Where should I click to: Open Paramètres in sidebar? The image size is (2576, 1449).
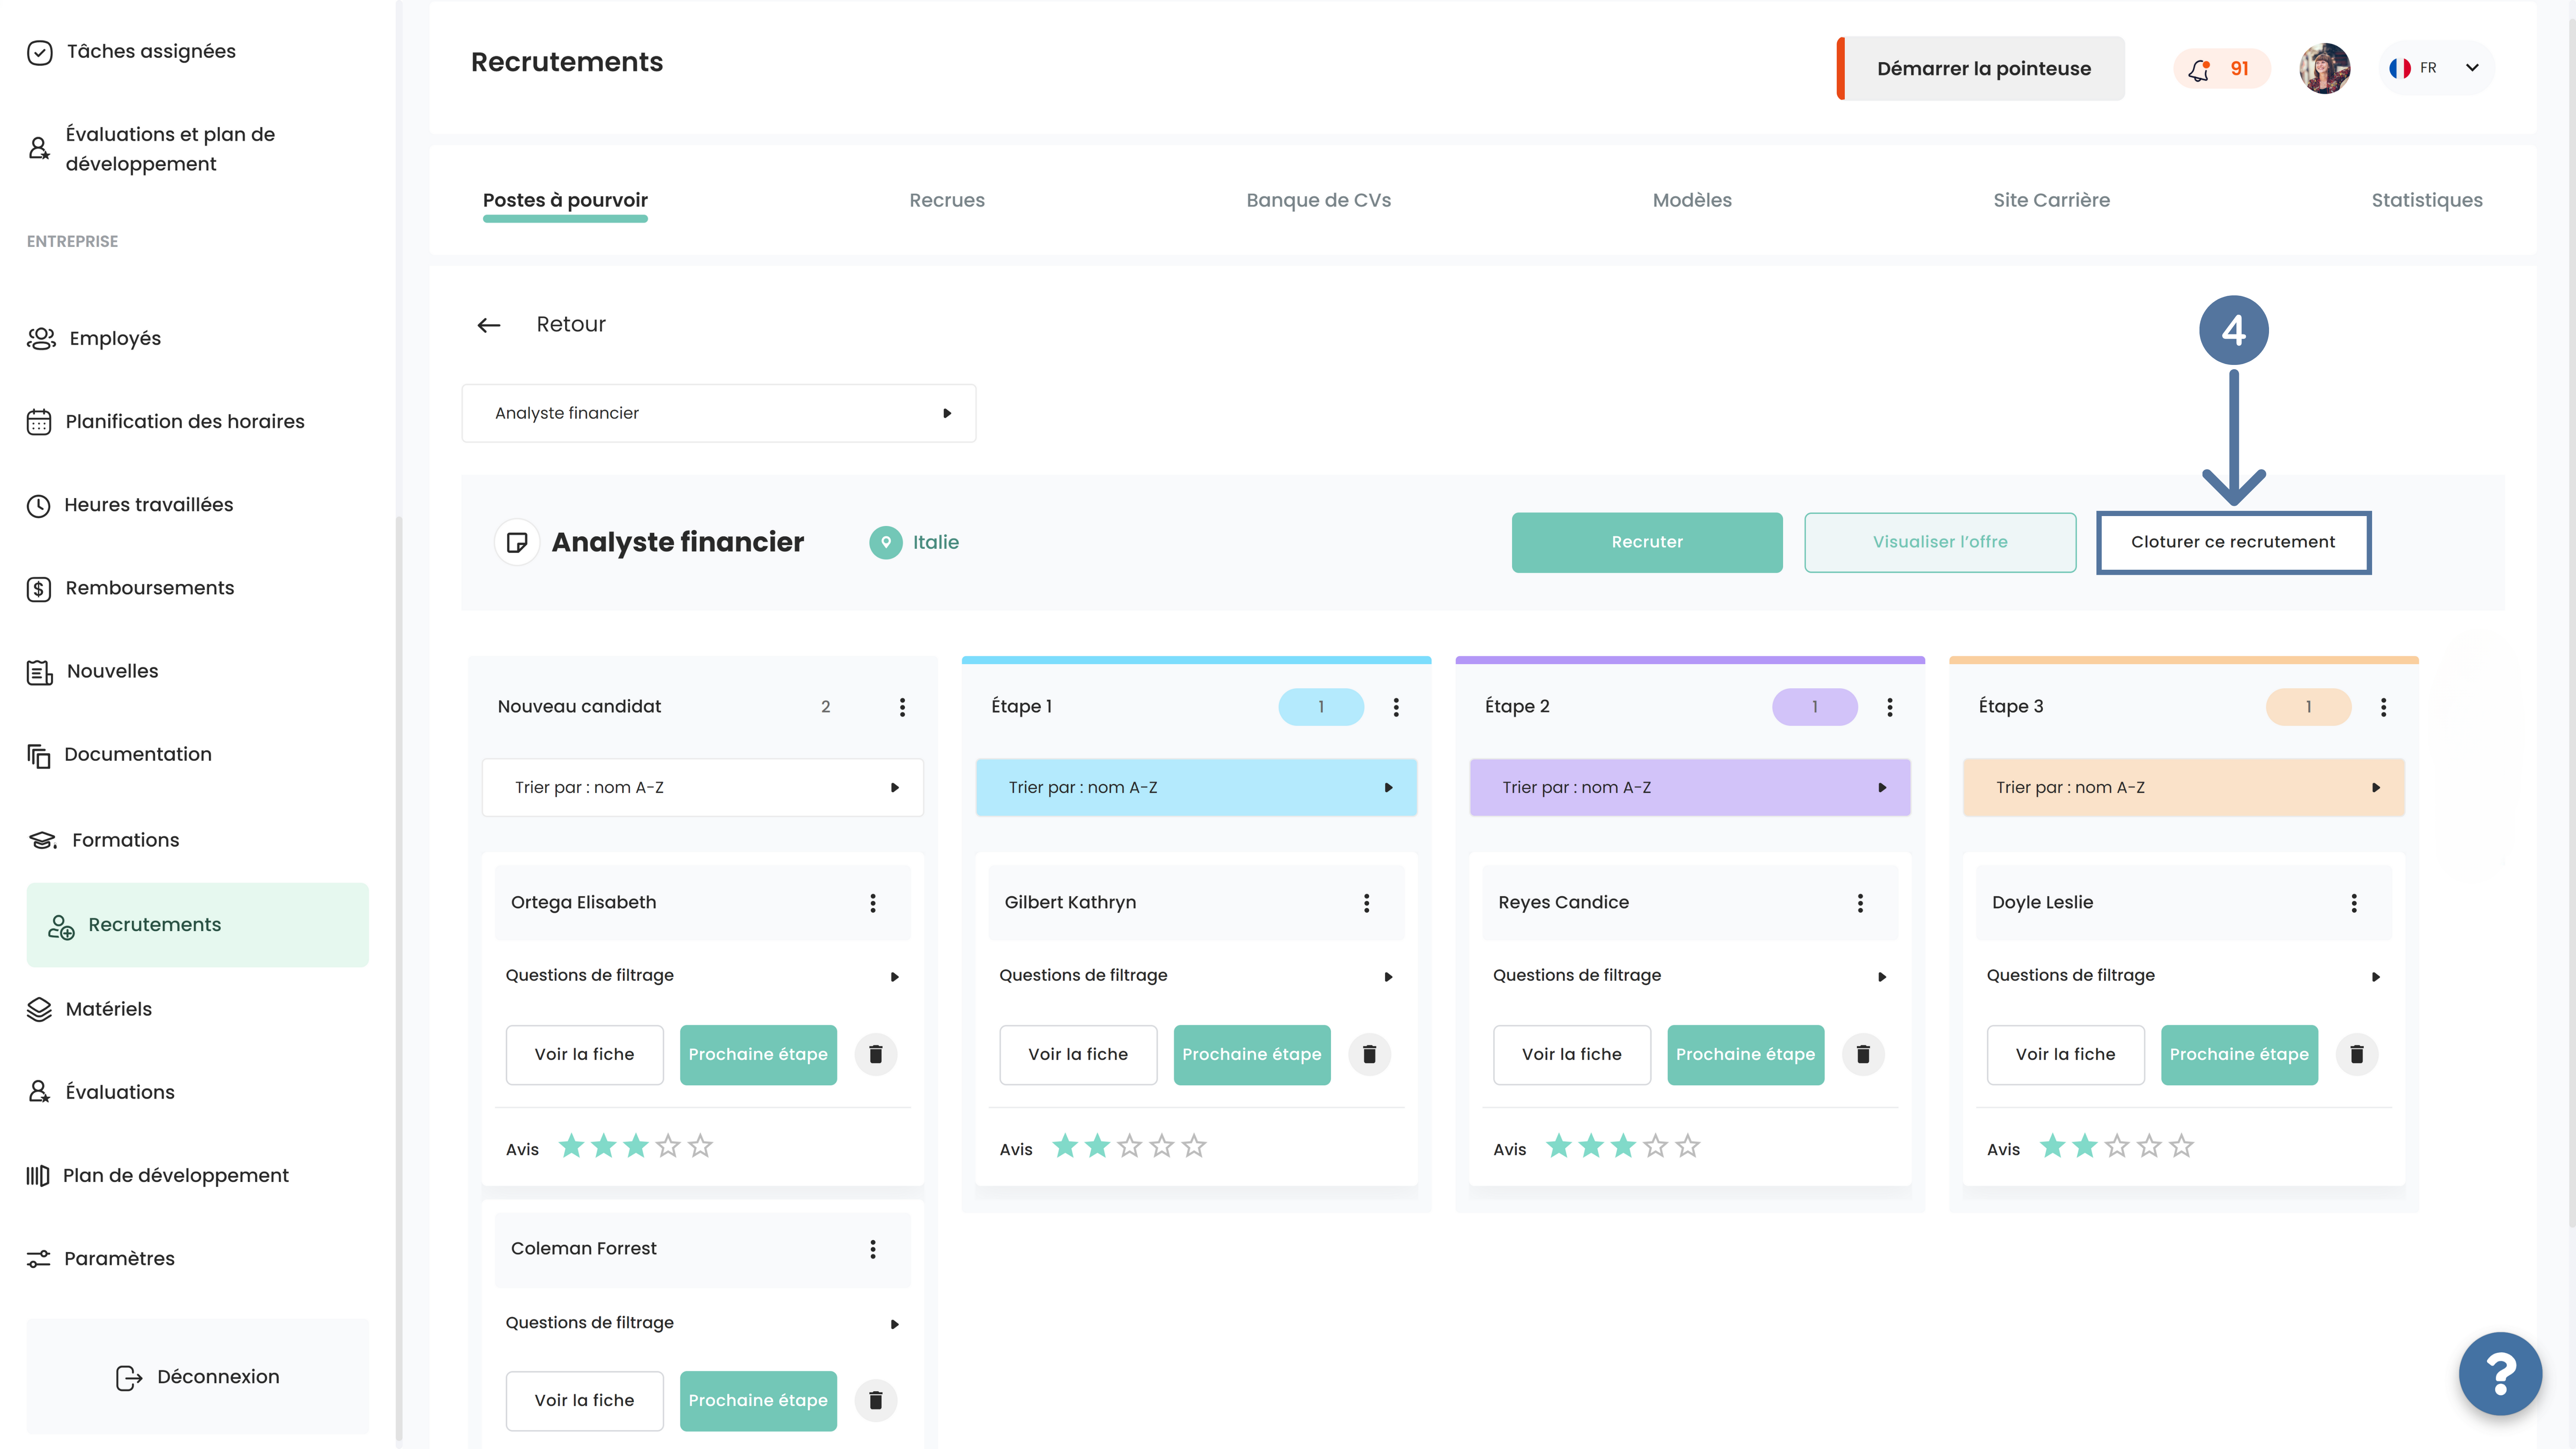(100, 1259)
